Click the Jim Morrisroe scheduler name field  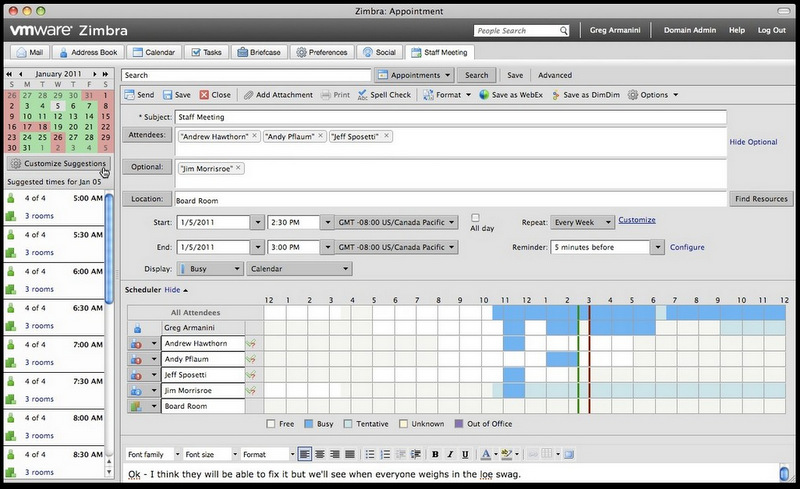point(203,390)
